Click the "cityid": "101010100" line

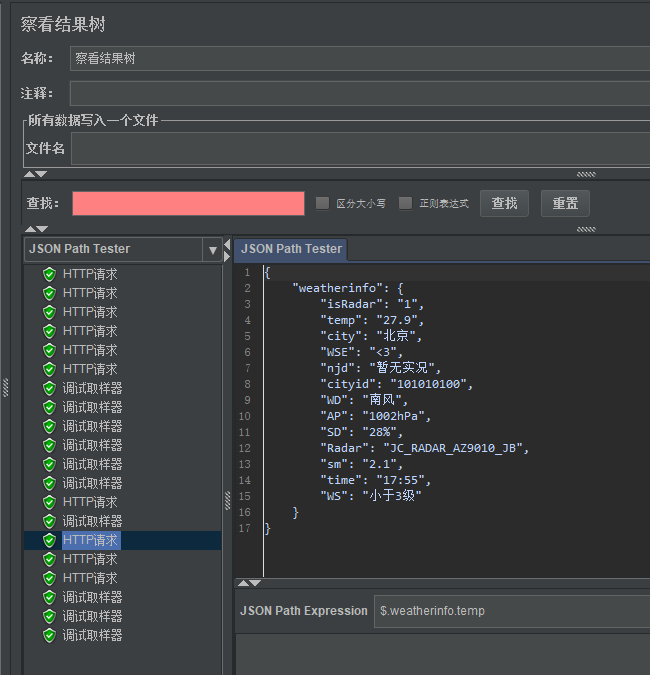coord(396,384)
